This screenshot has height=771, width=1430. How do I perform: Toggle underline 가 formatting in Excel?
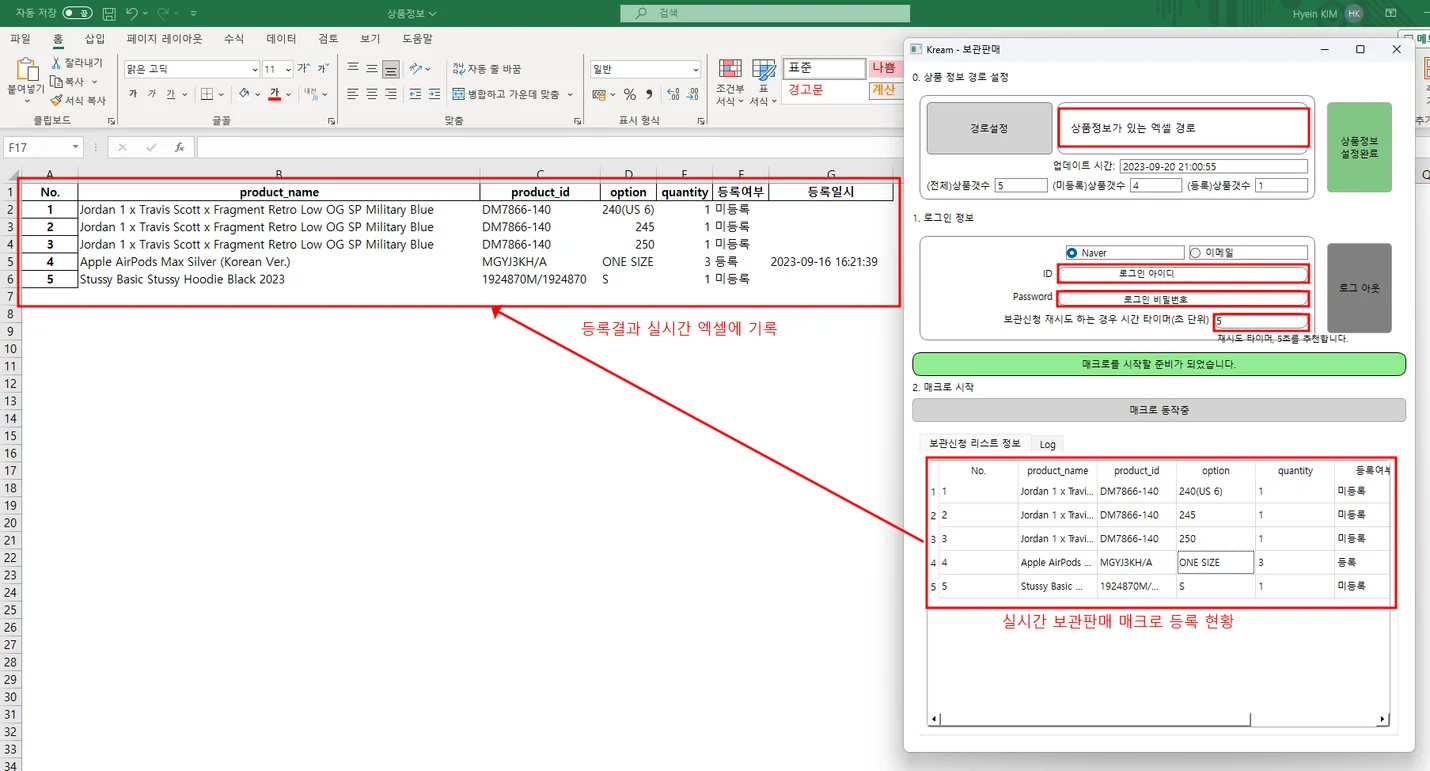(x=170, y=94)
